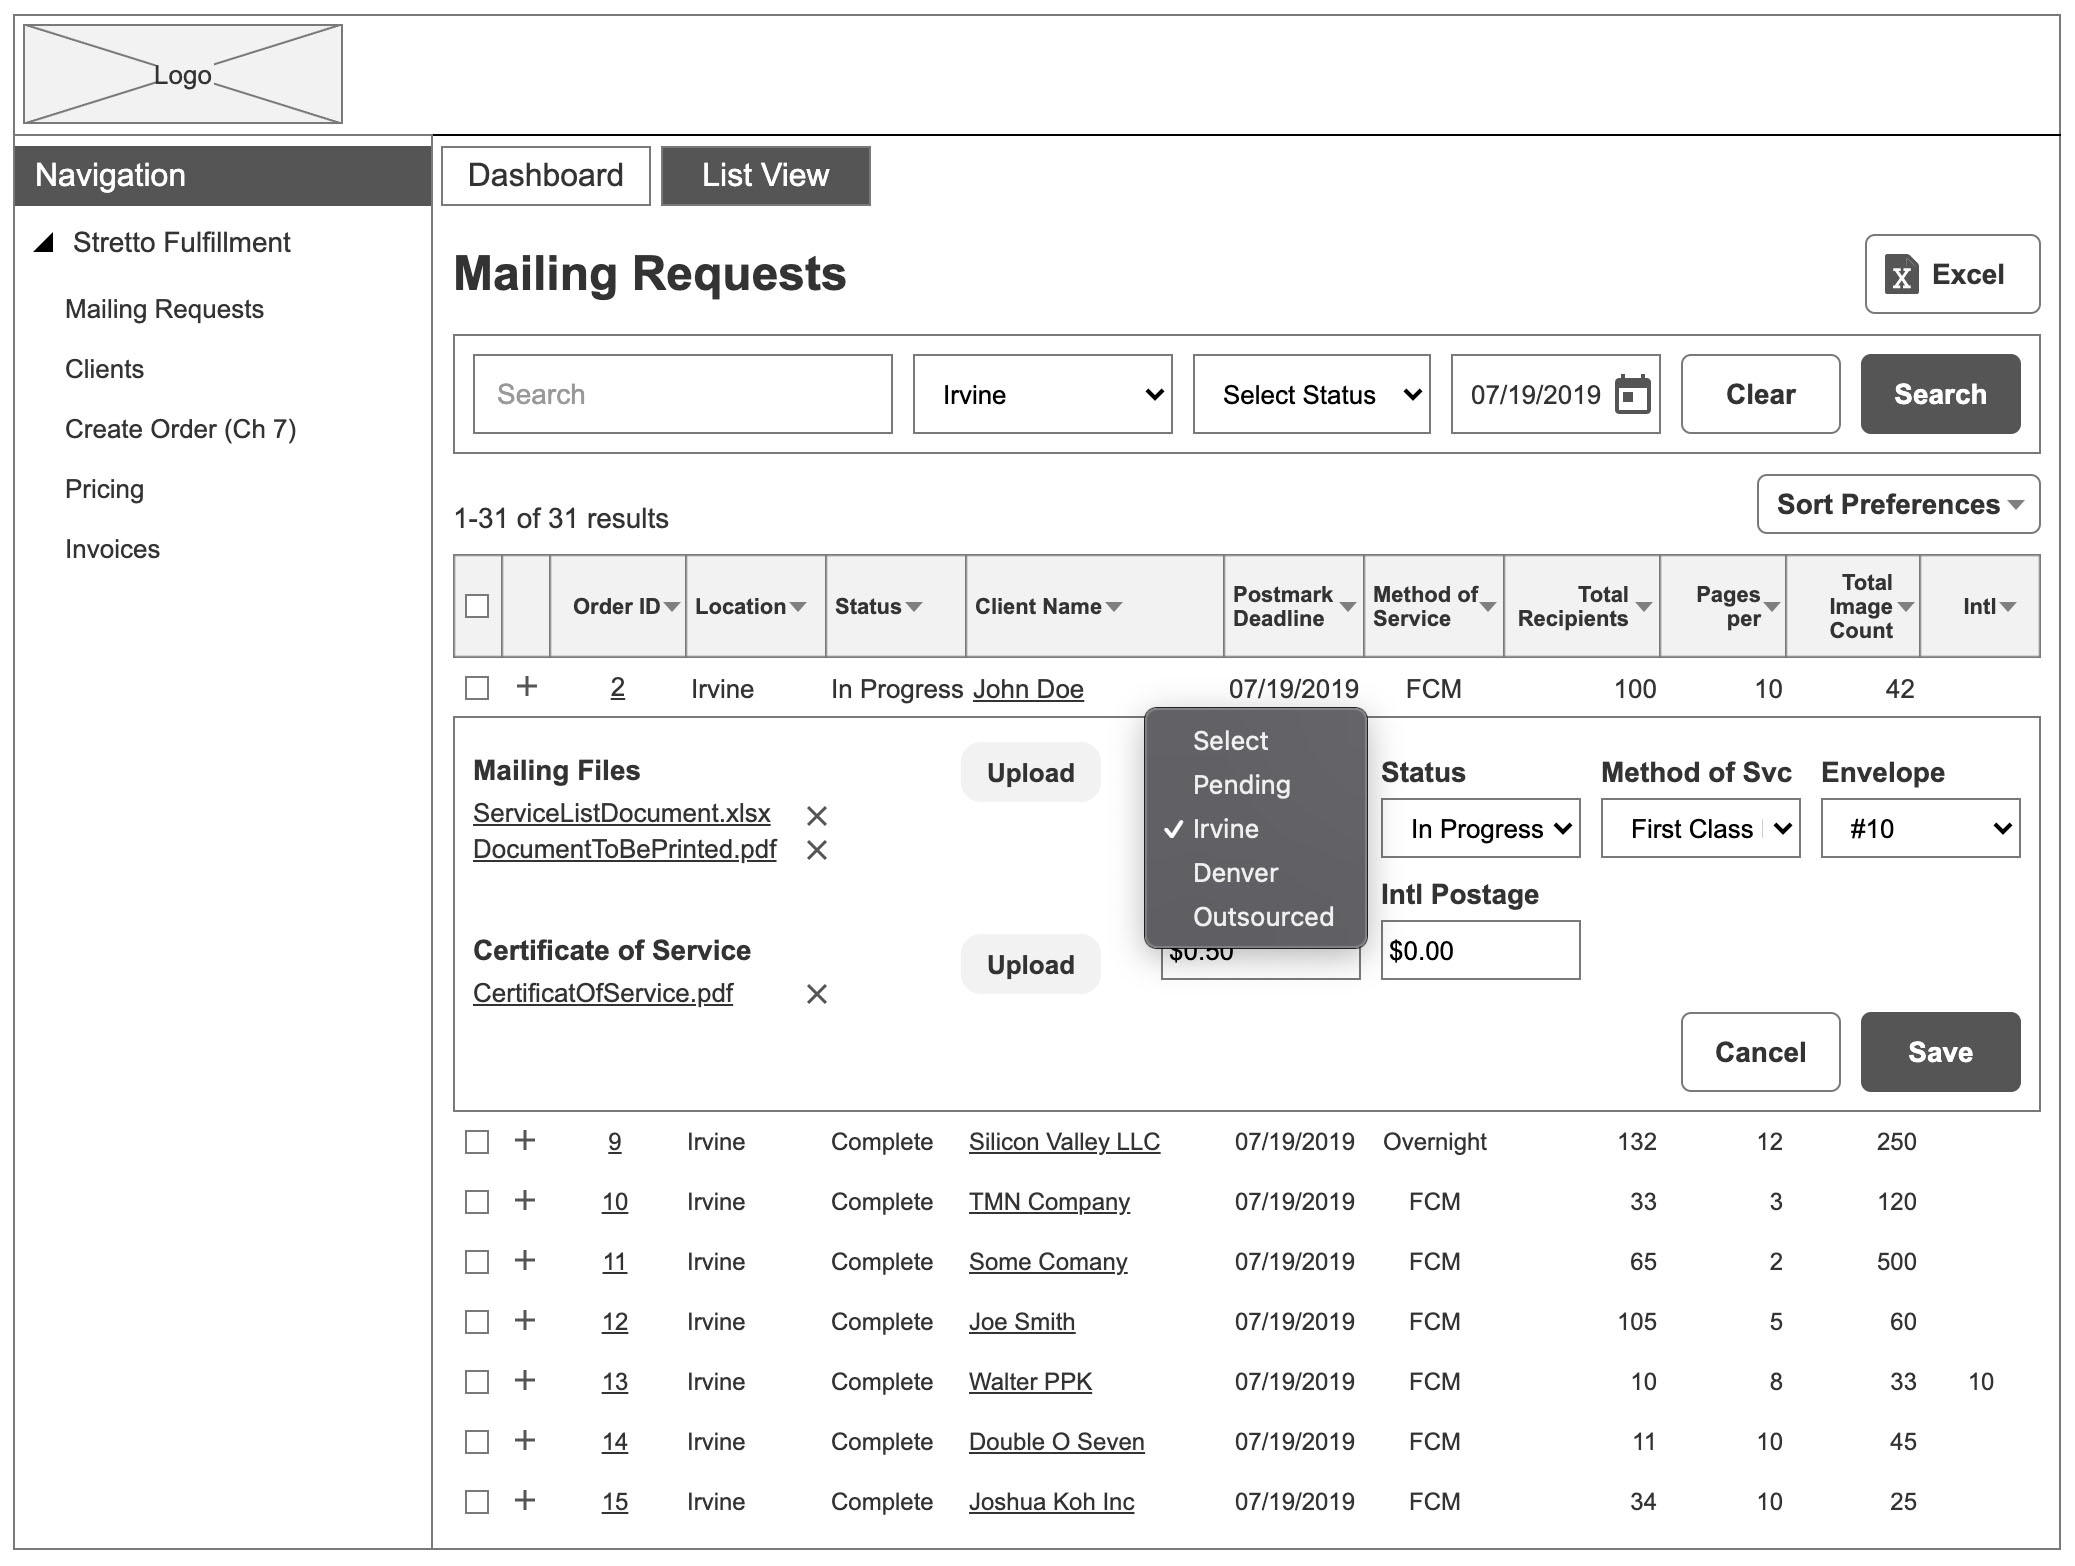Open the John Doe client link
The image size is (2075, 1566).
pyautogui.click(x=1028, y=689)
